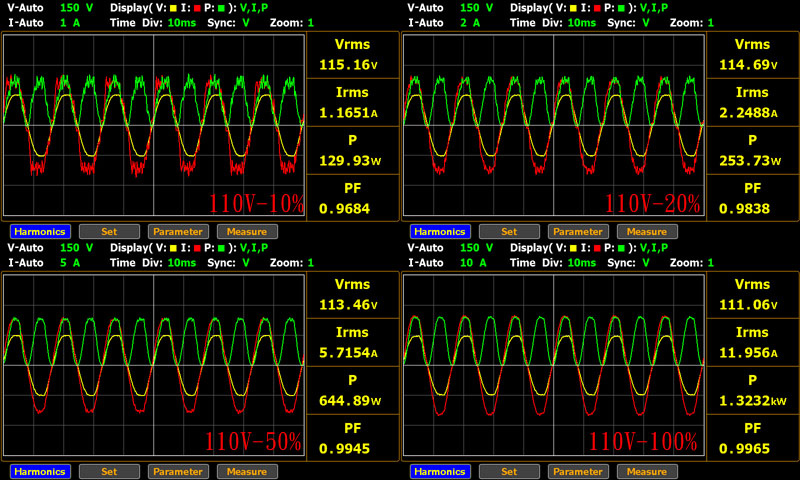Select Measure in the 110V-50% screen
The width and height of the screenshot is (800, 480).
pyautogui.click(x=247, y=471)
